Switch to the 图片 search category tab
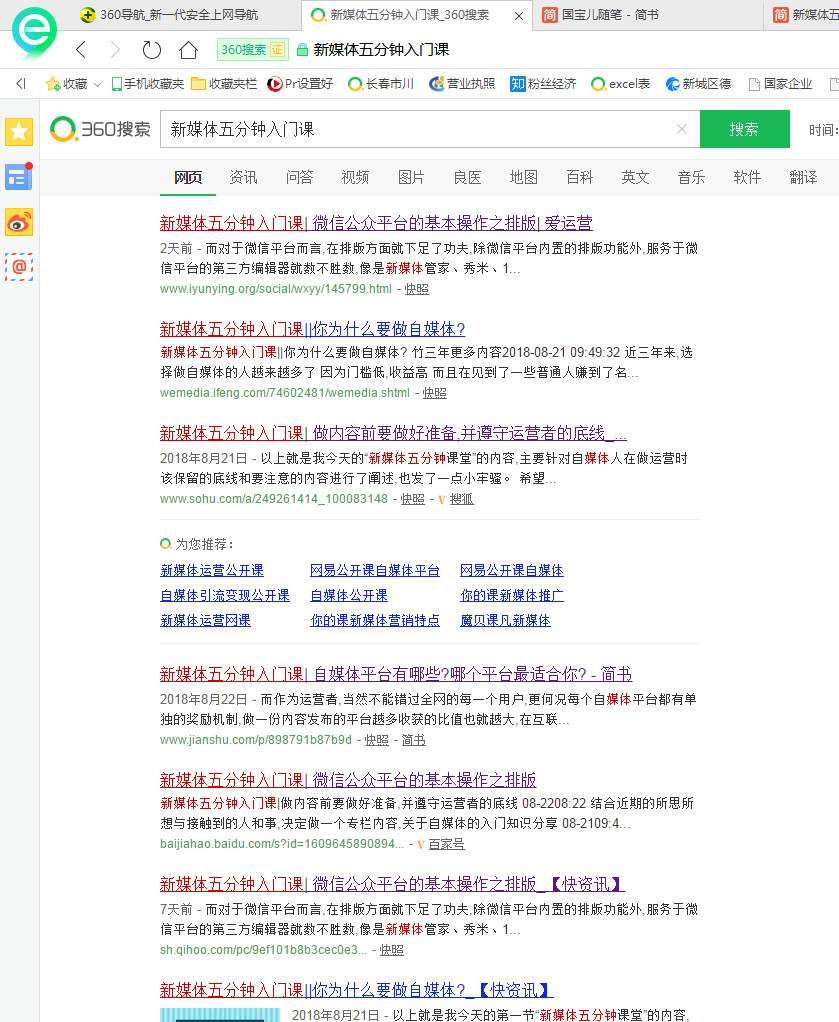This screenshot has height=1022, width=839. point(410,176)
